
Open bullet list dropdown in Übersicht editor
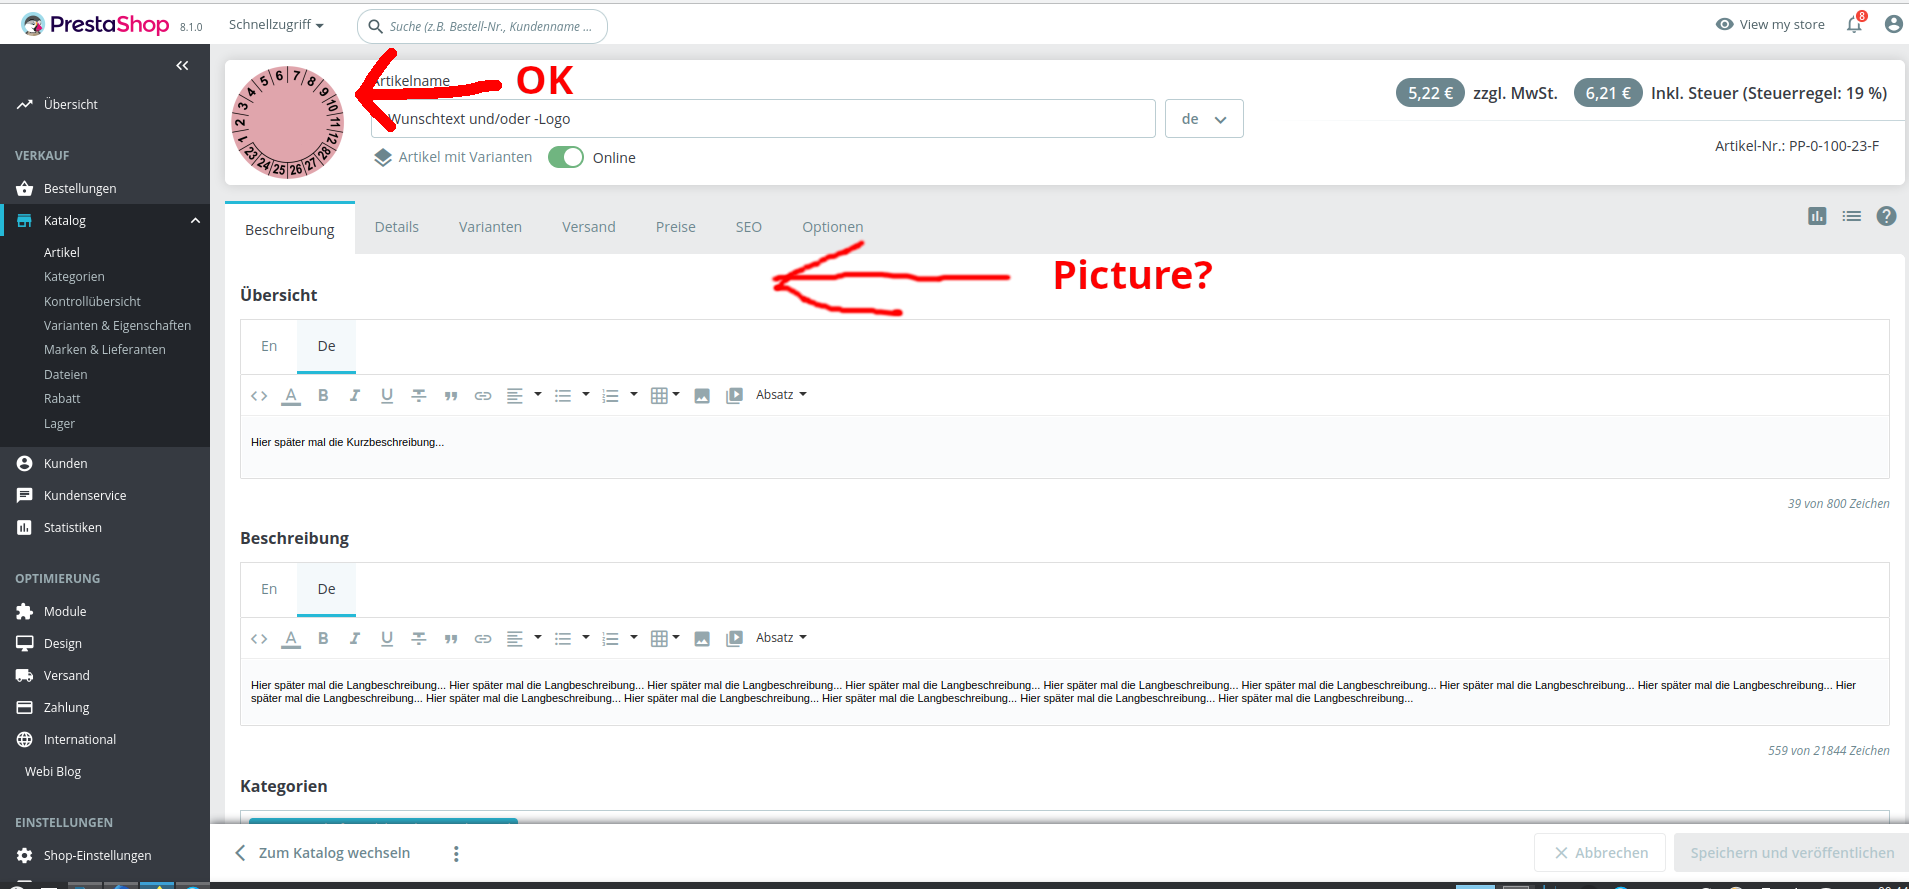click(572, 396)
